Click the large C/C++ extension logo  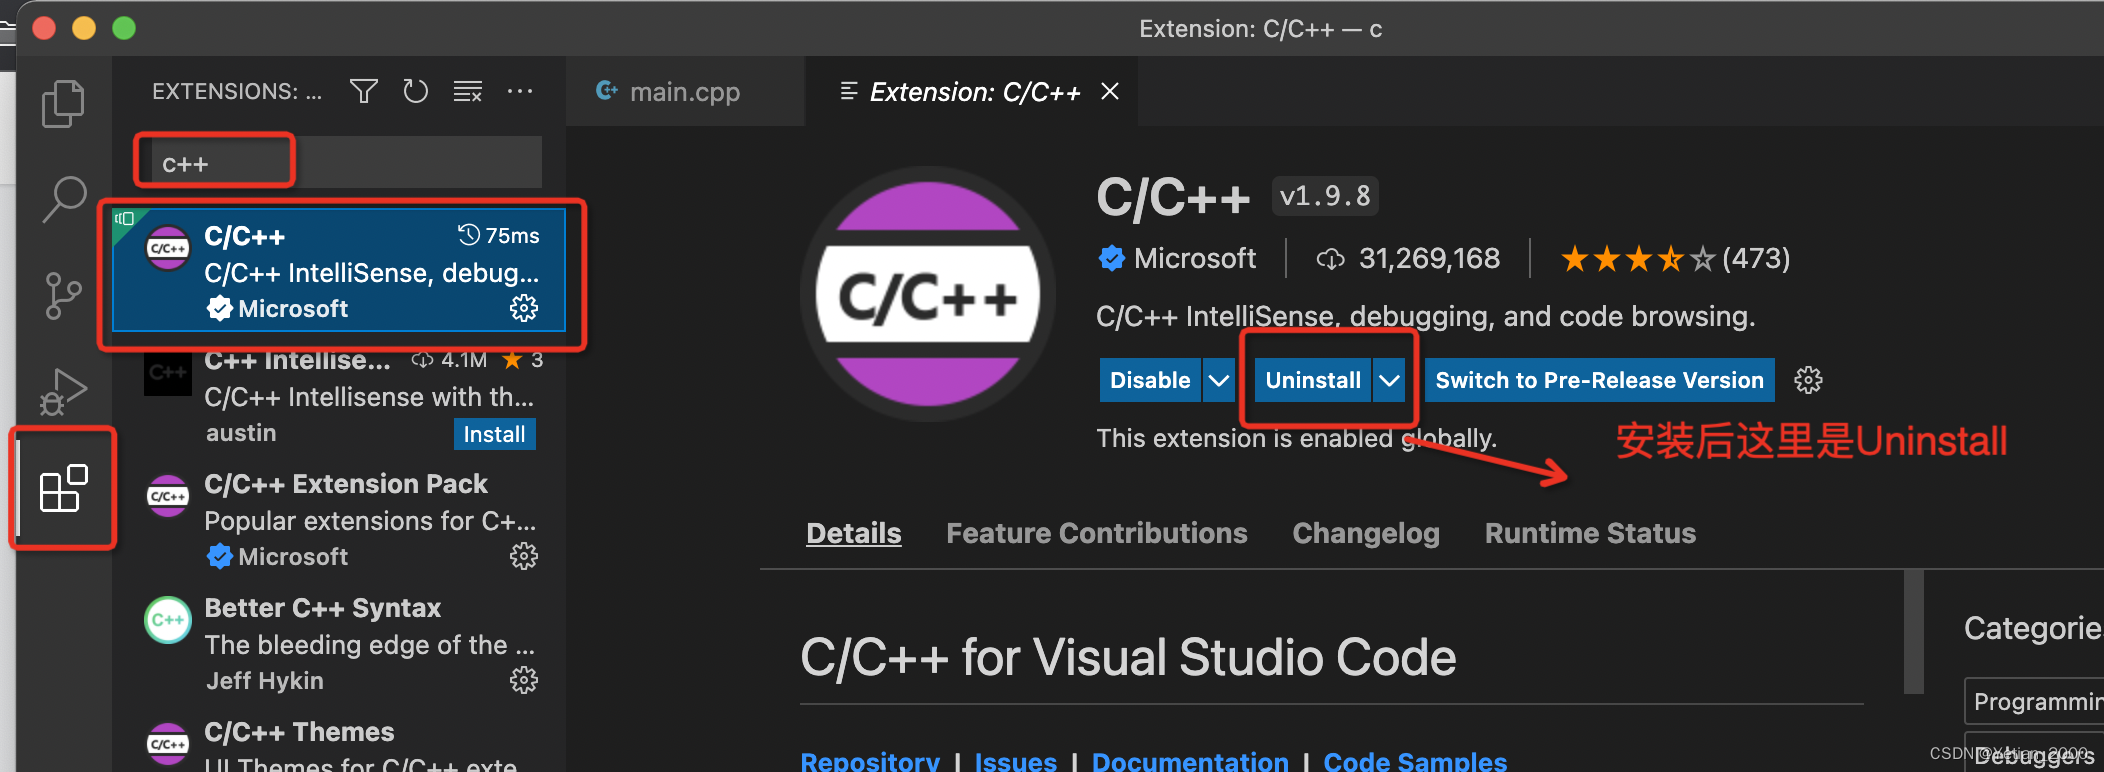click(x=928, y=294)
